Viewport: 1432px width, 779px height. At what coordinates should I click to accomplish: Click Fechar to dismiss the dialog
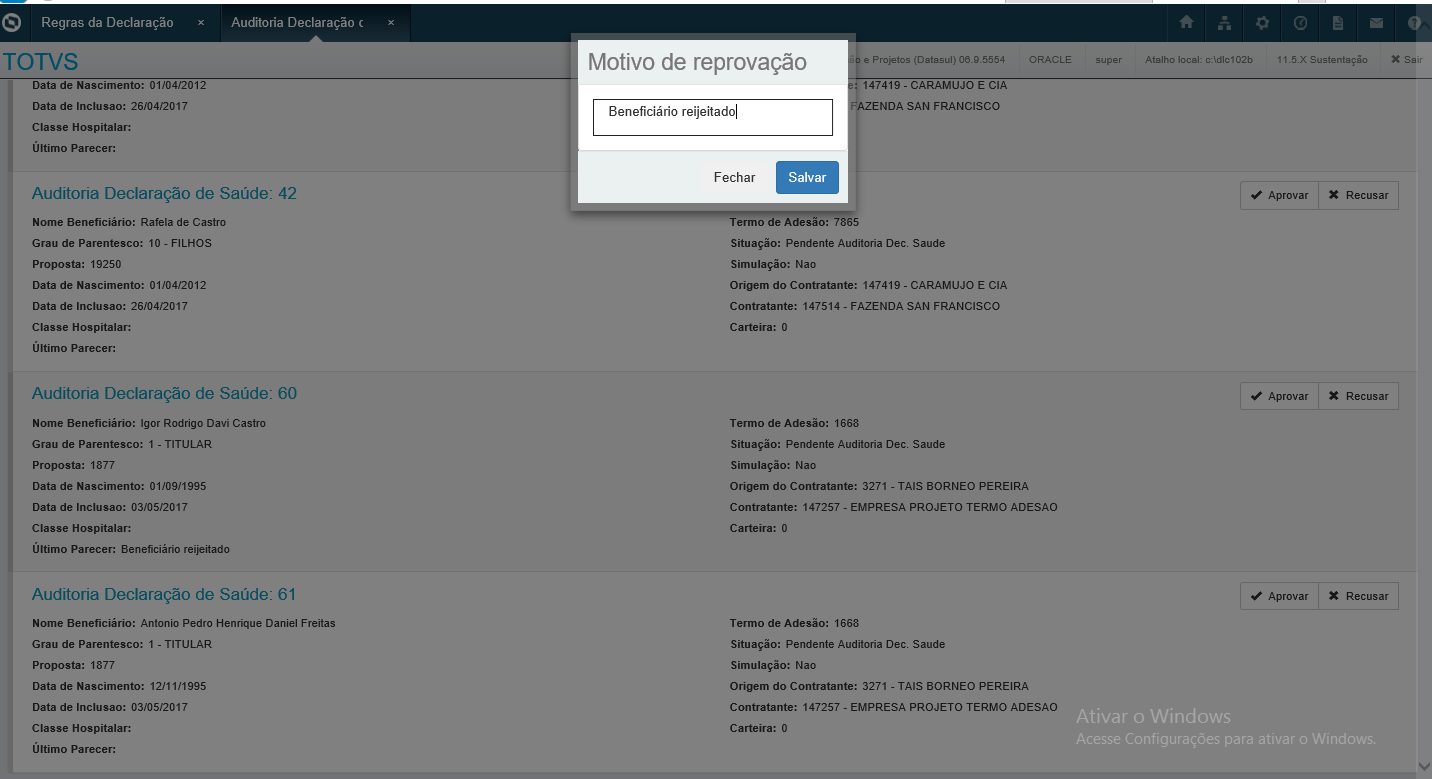tap(734, 177)
